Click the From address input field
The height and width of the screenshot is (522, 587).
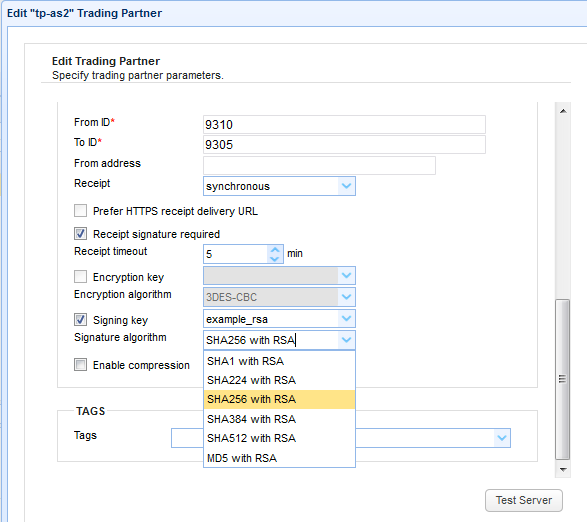tap(319, 165)
